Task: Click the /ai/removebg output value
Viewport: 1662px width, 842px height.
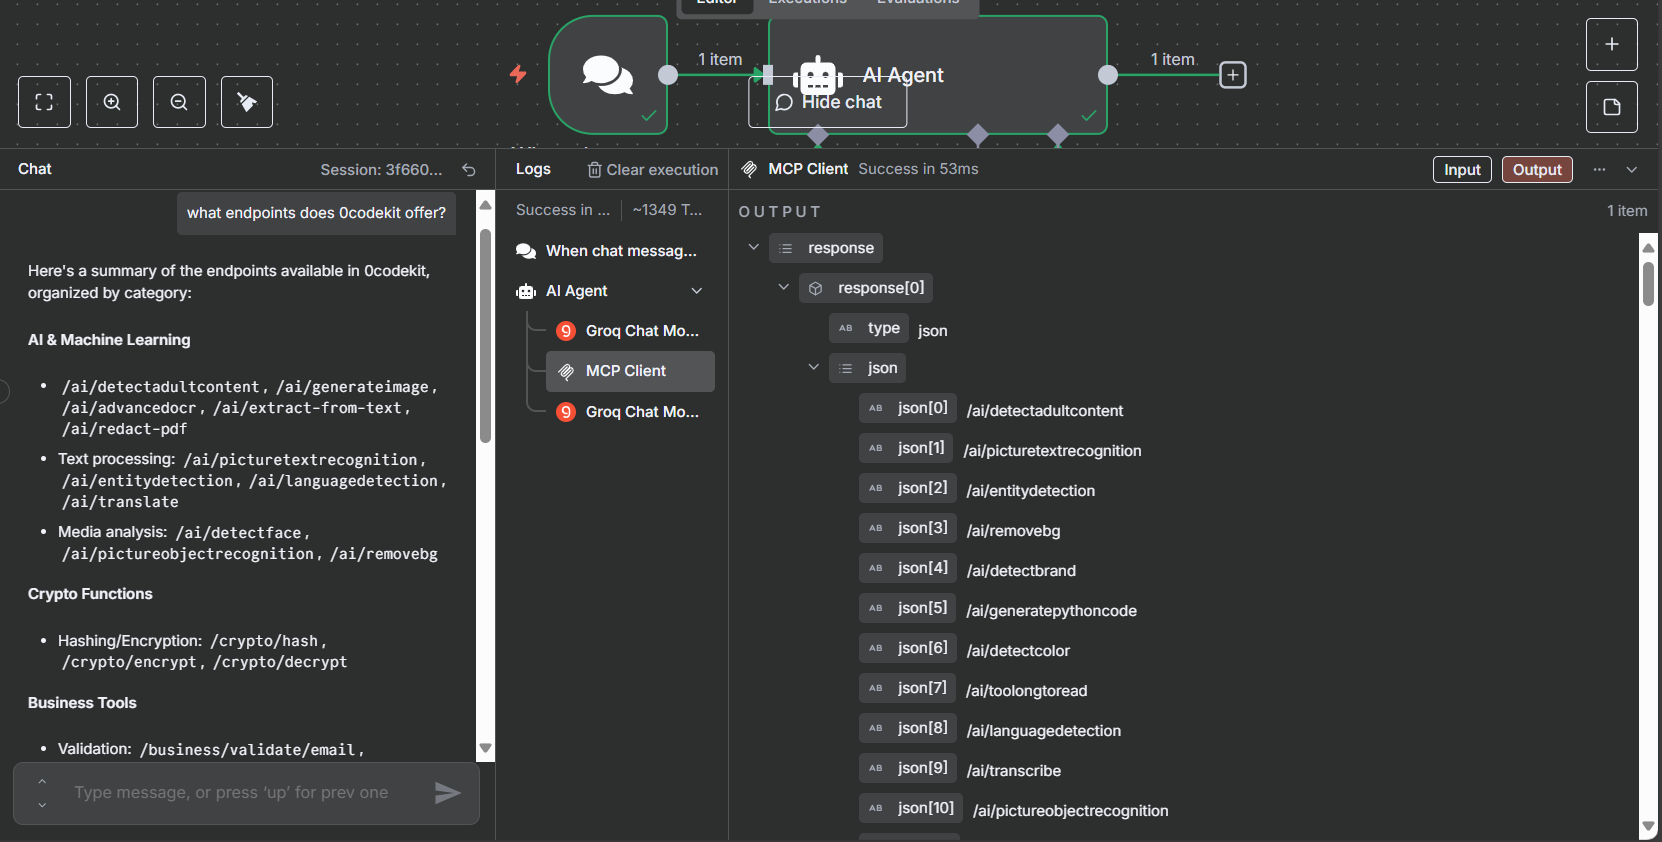Action: [1013, 531]
